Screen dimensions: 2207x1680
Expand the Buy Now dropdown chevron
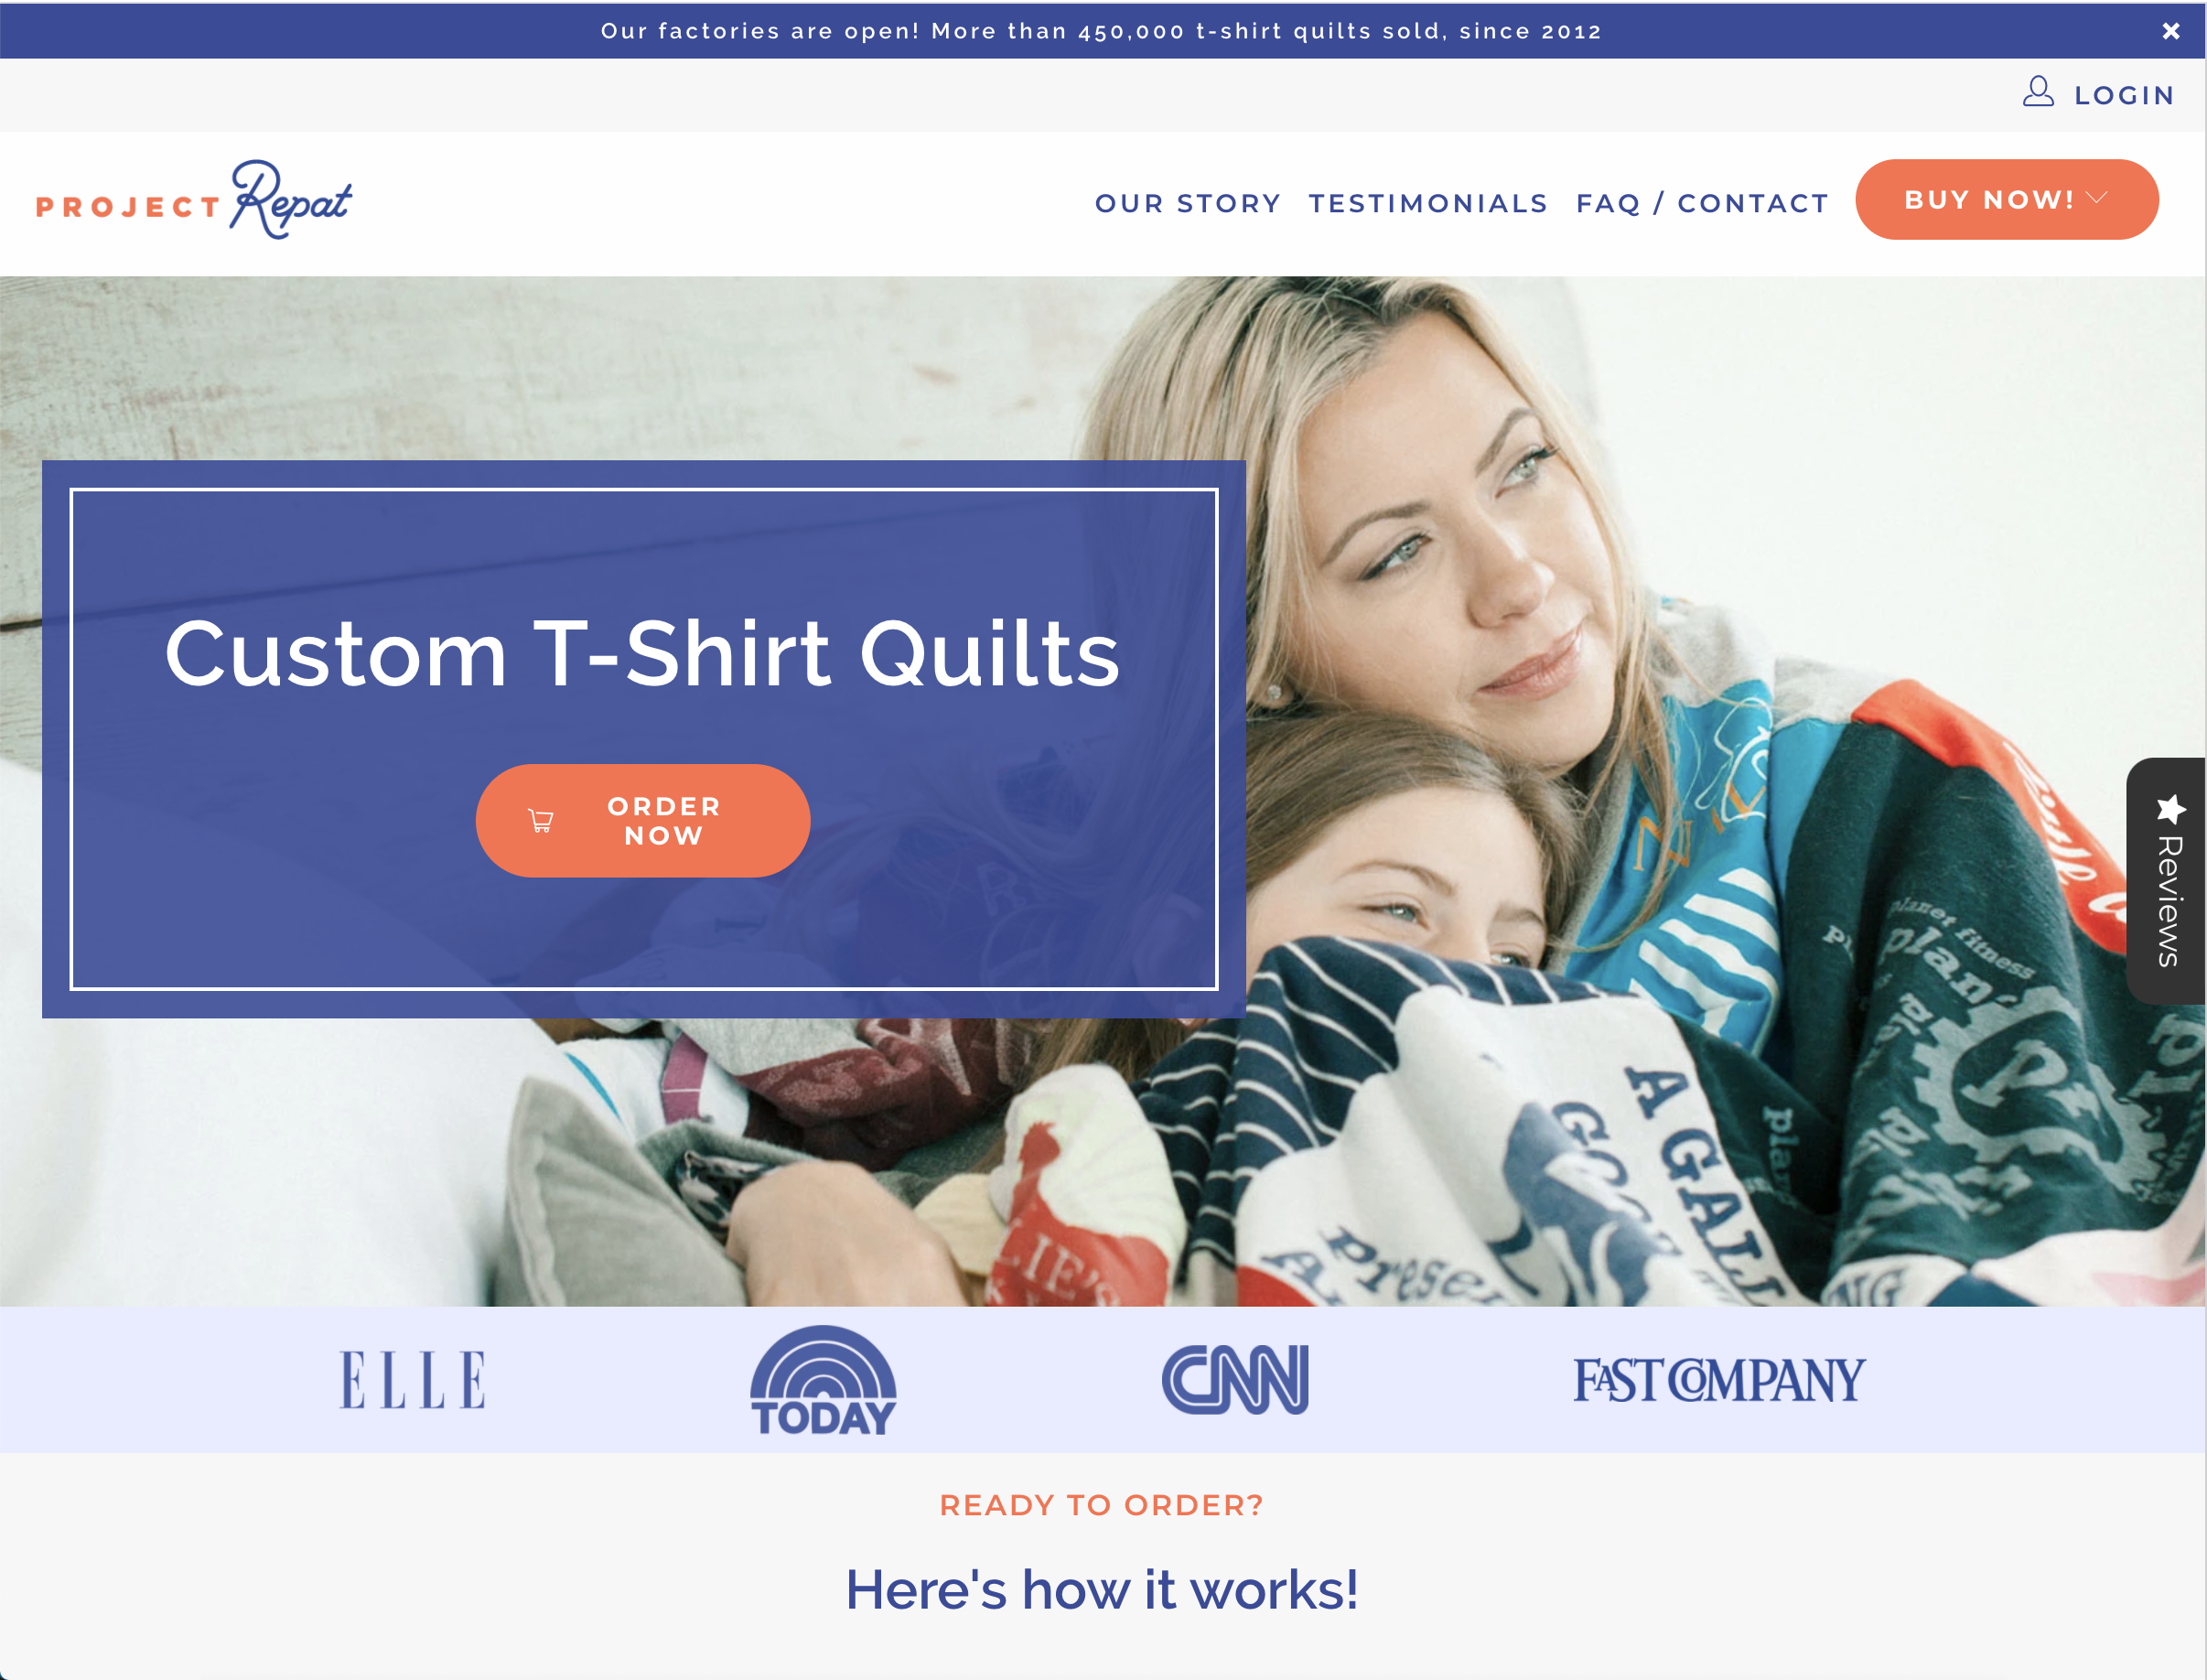coord(2097,198)
